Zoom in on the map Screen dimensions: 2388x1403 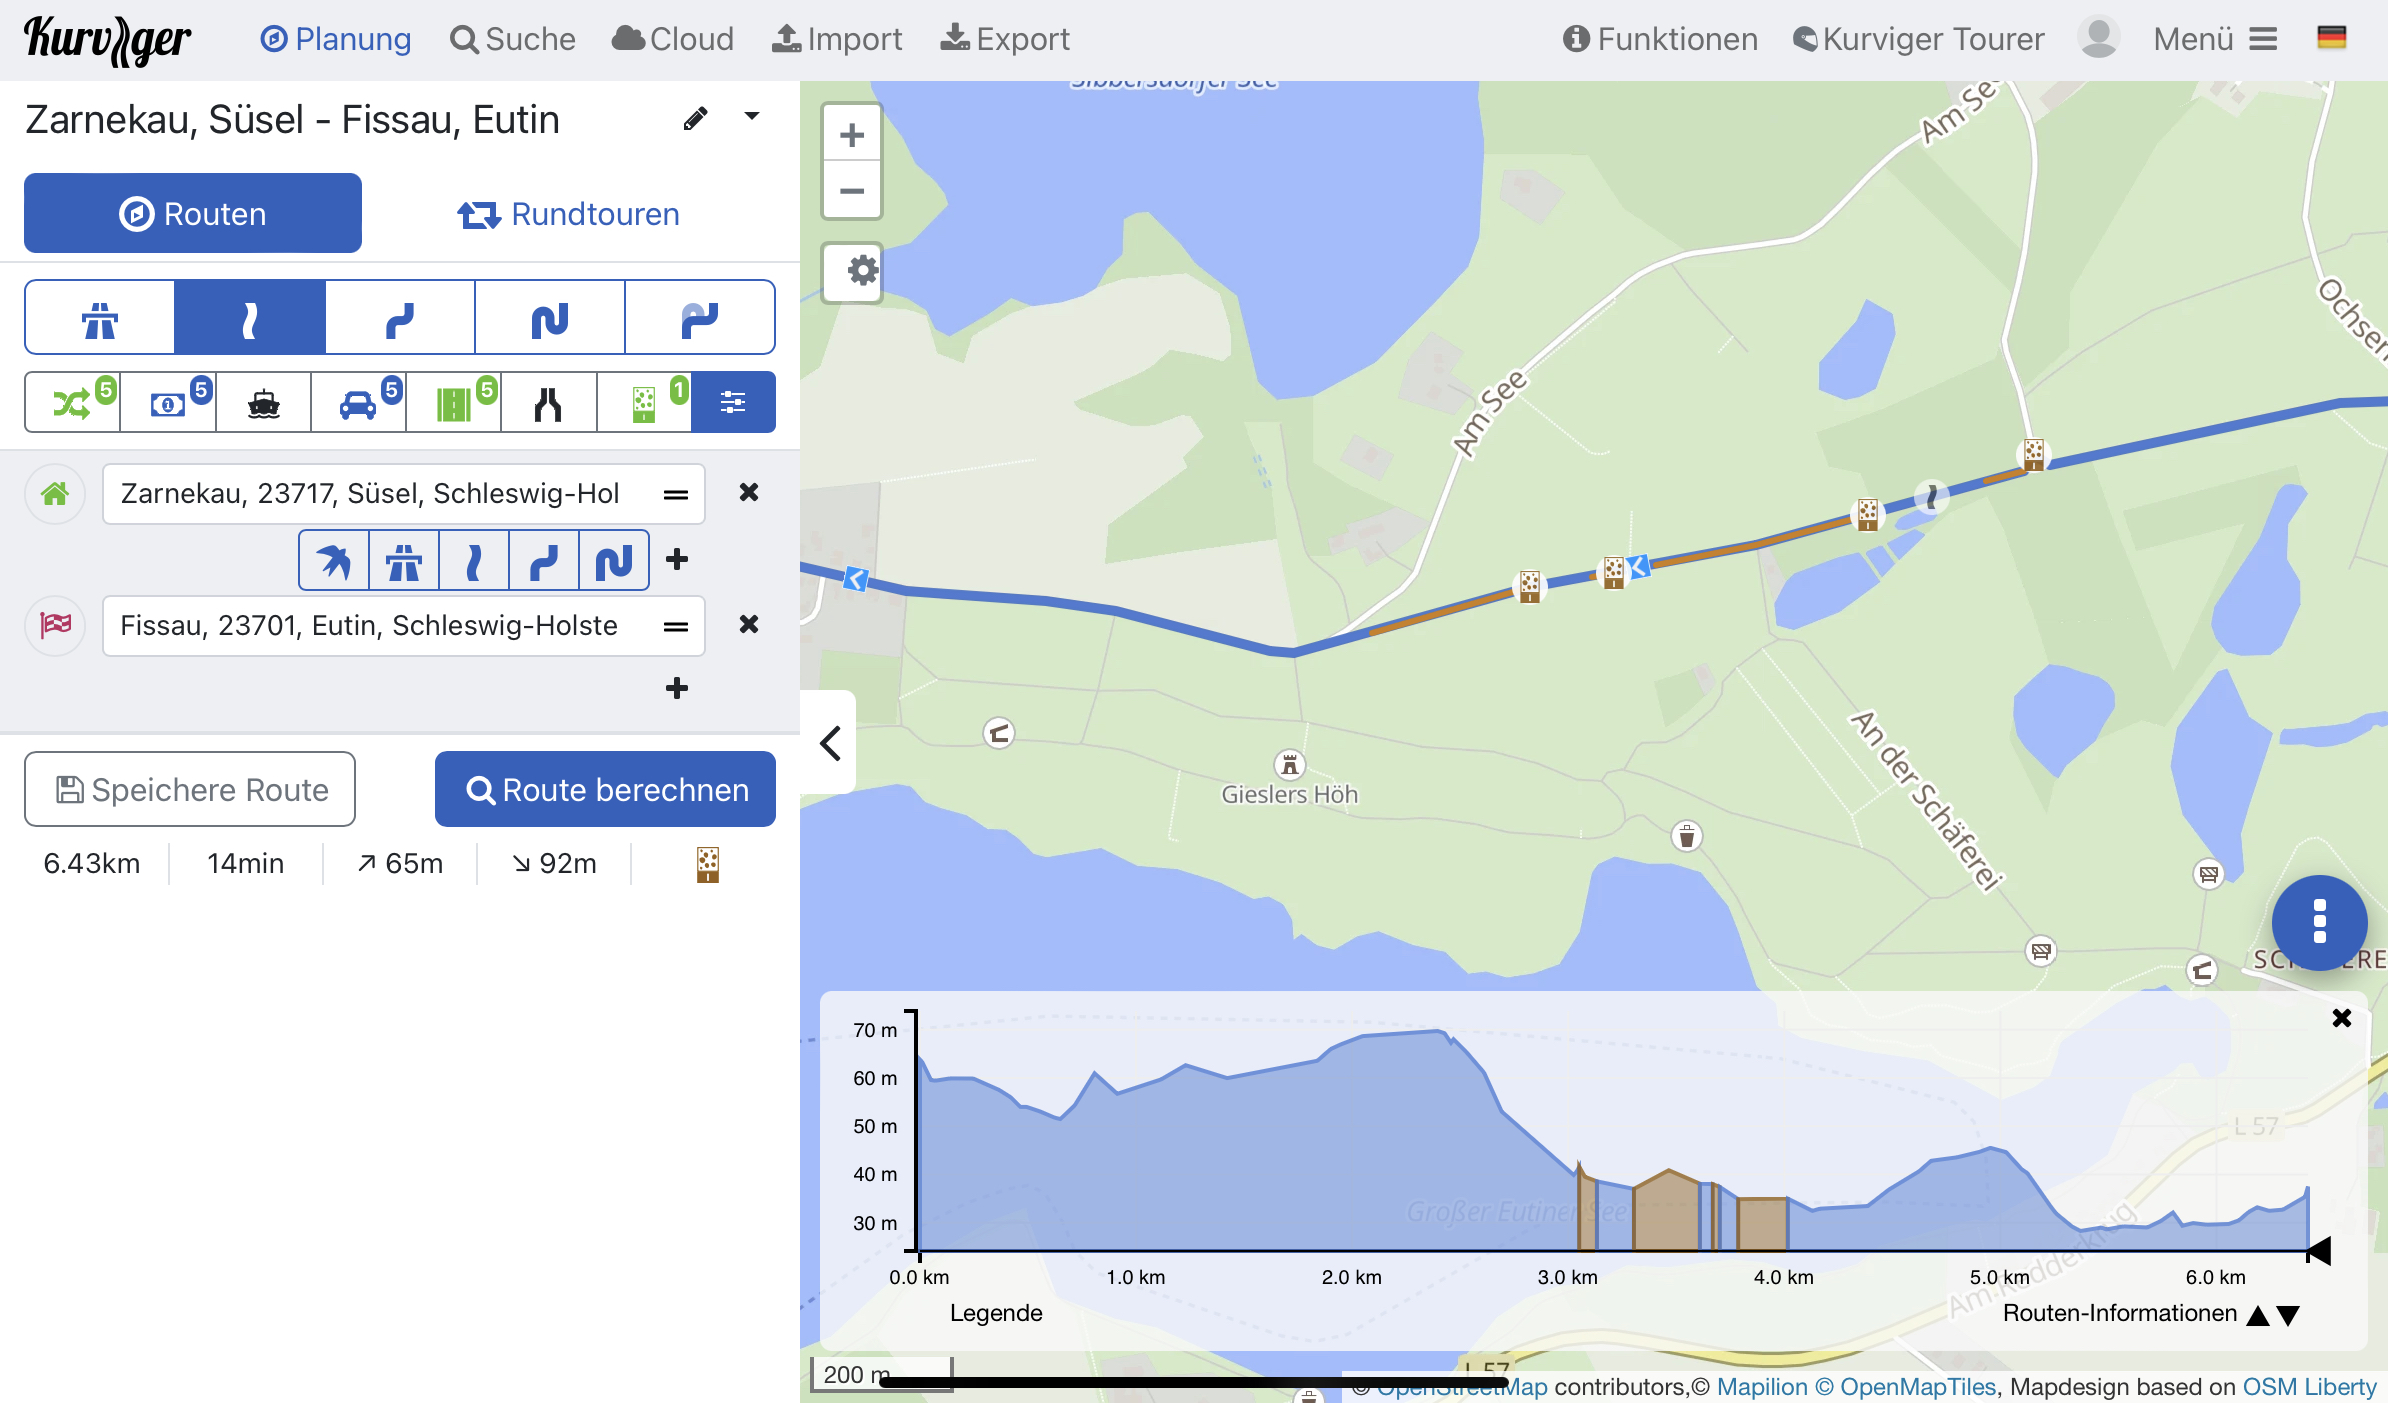[x=852, y=135]
